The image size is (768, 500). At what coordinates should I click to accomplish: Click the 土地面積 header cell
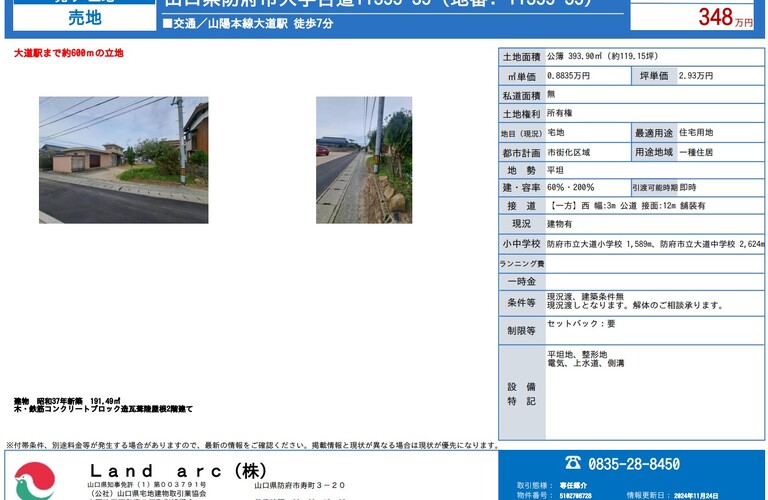tap(522, 57)
